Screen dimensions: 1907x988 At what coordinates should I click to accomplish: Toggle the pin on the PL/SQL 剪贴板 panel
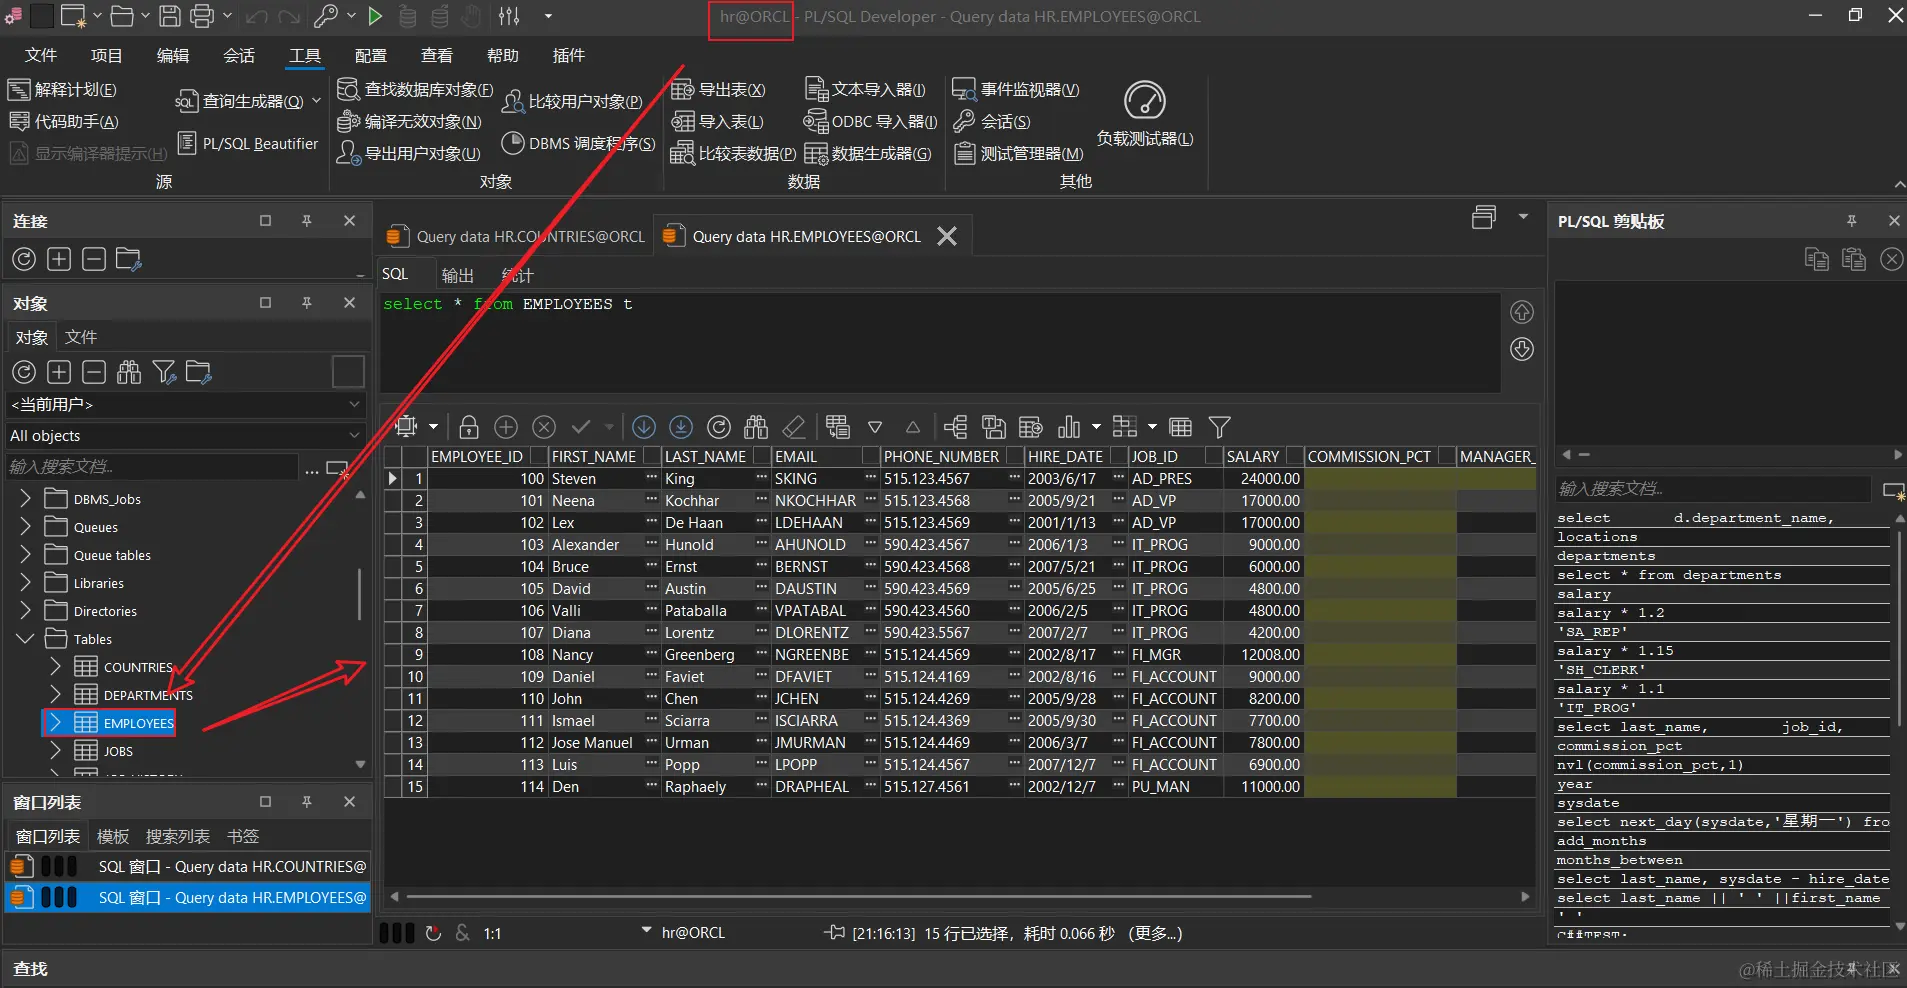1852,221
